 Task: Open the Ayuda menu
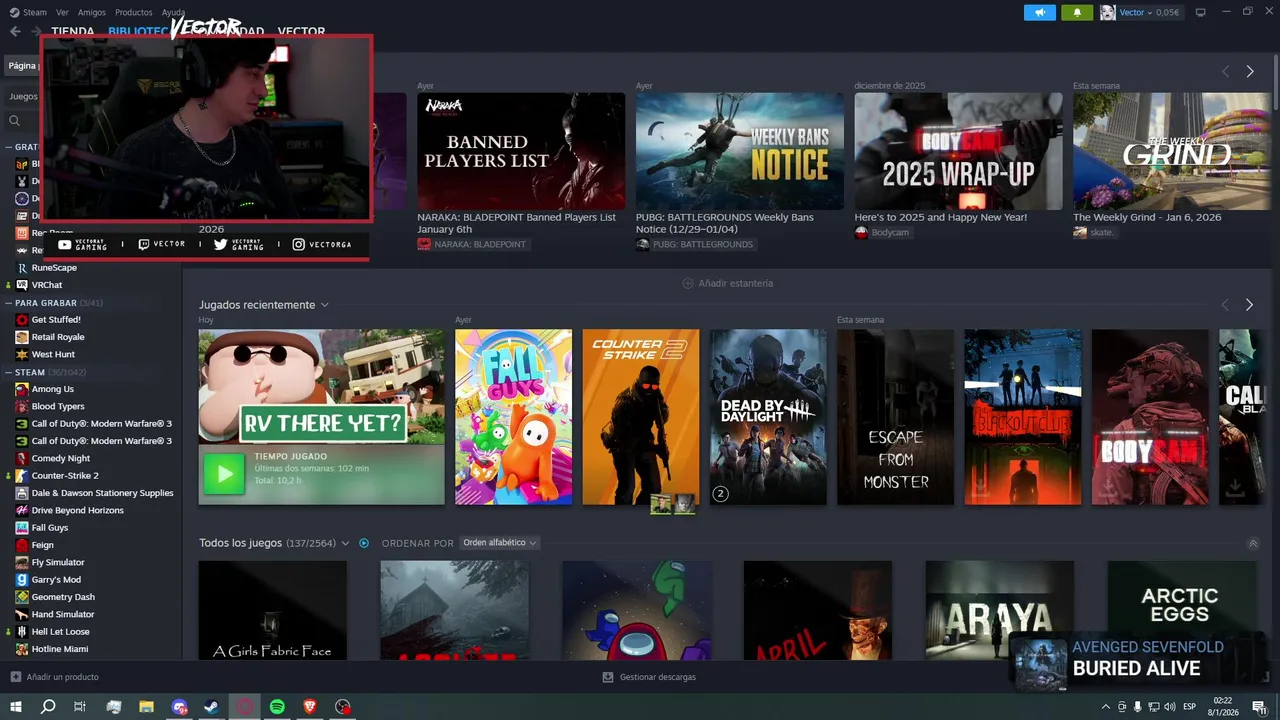(173, 12)
